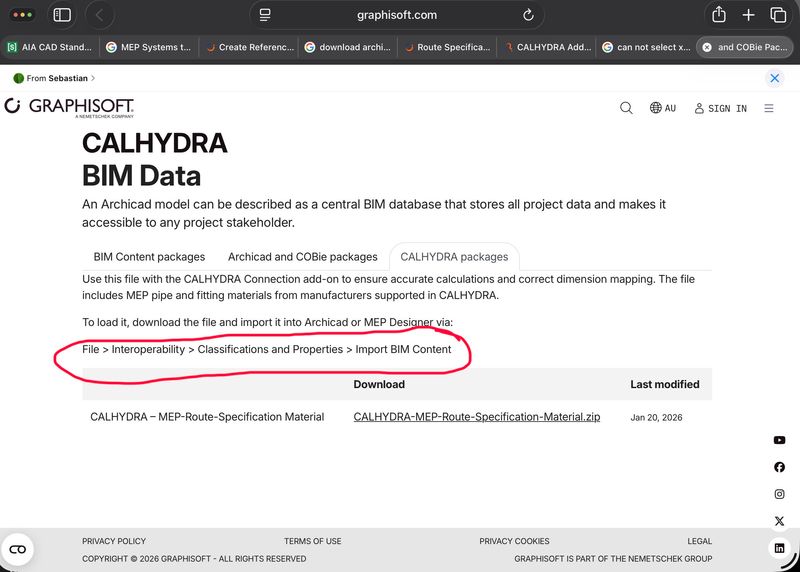Open the PRIVACY POLICY link
This screenshot has height=572, width=800.
pyautogui.click(x=114, y=541)
